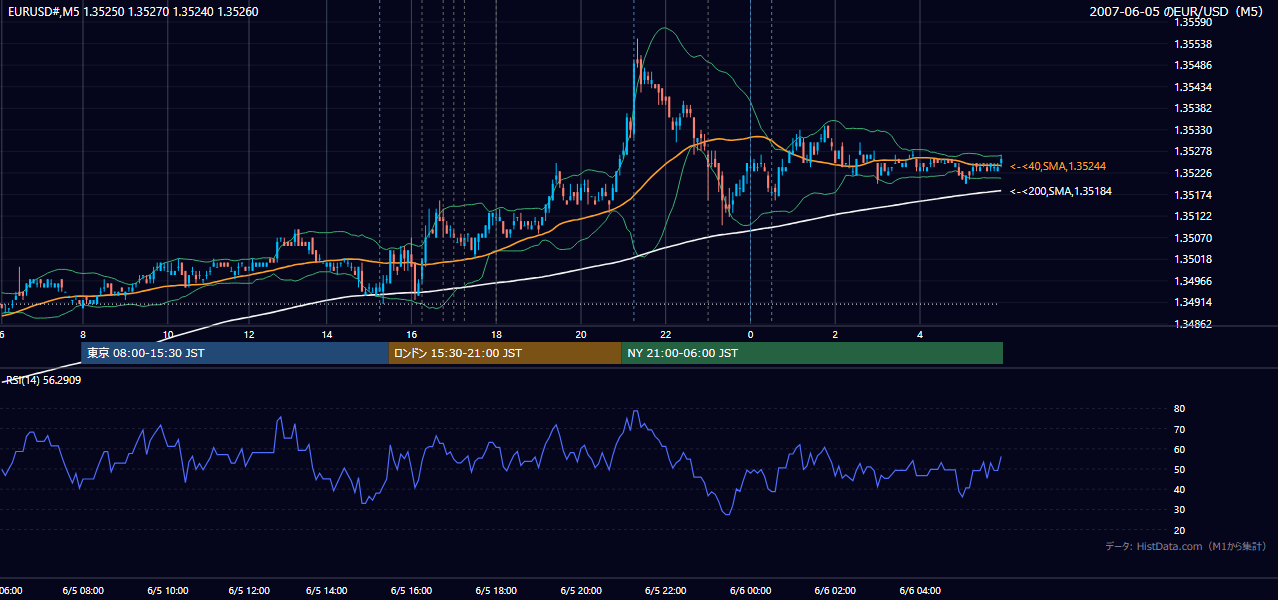Select the 1.35486 price level label

1194,66
